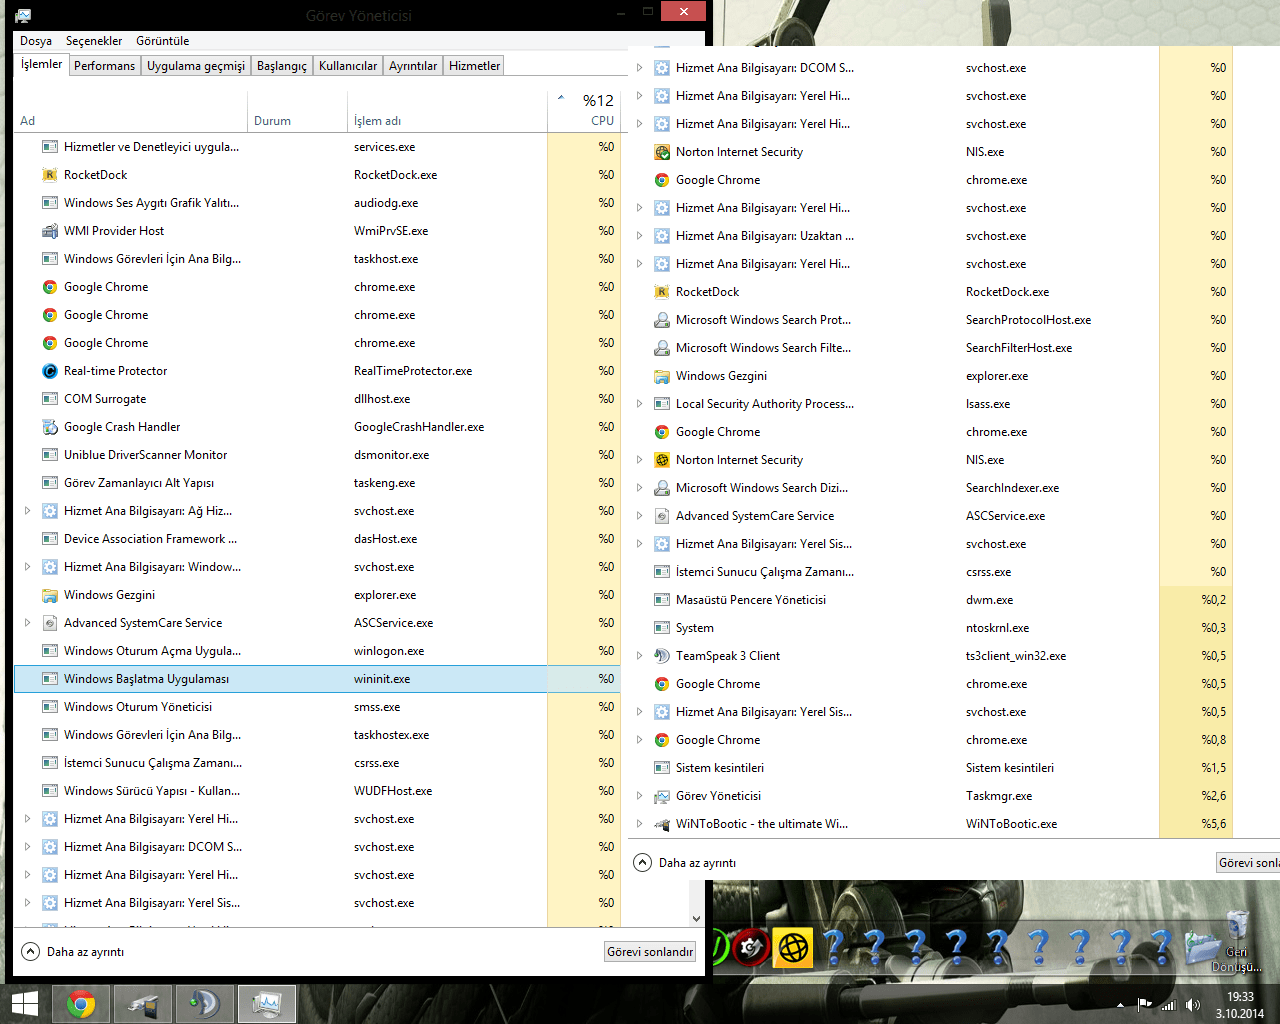Open the Windows Start button
Image resolution: width=1280 pixels, height=1024 pixels.
pyautogui.click(x=24, y=1004)
